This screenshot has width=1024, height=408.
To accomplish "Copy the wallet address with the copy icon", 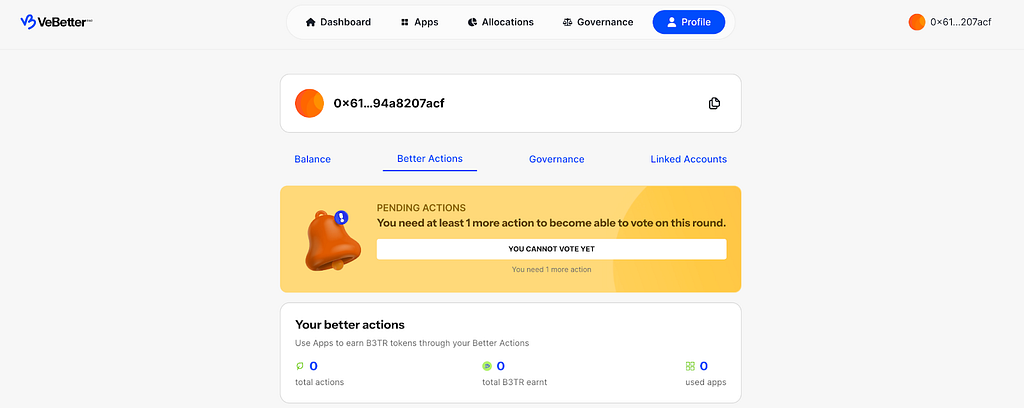I will point(714,103).
